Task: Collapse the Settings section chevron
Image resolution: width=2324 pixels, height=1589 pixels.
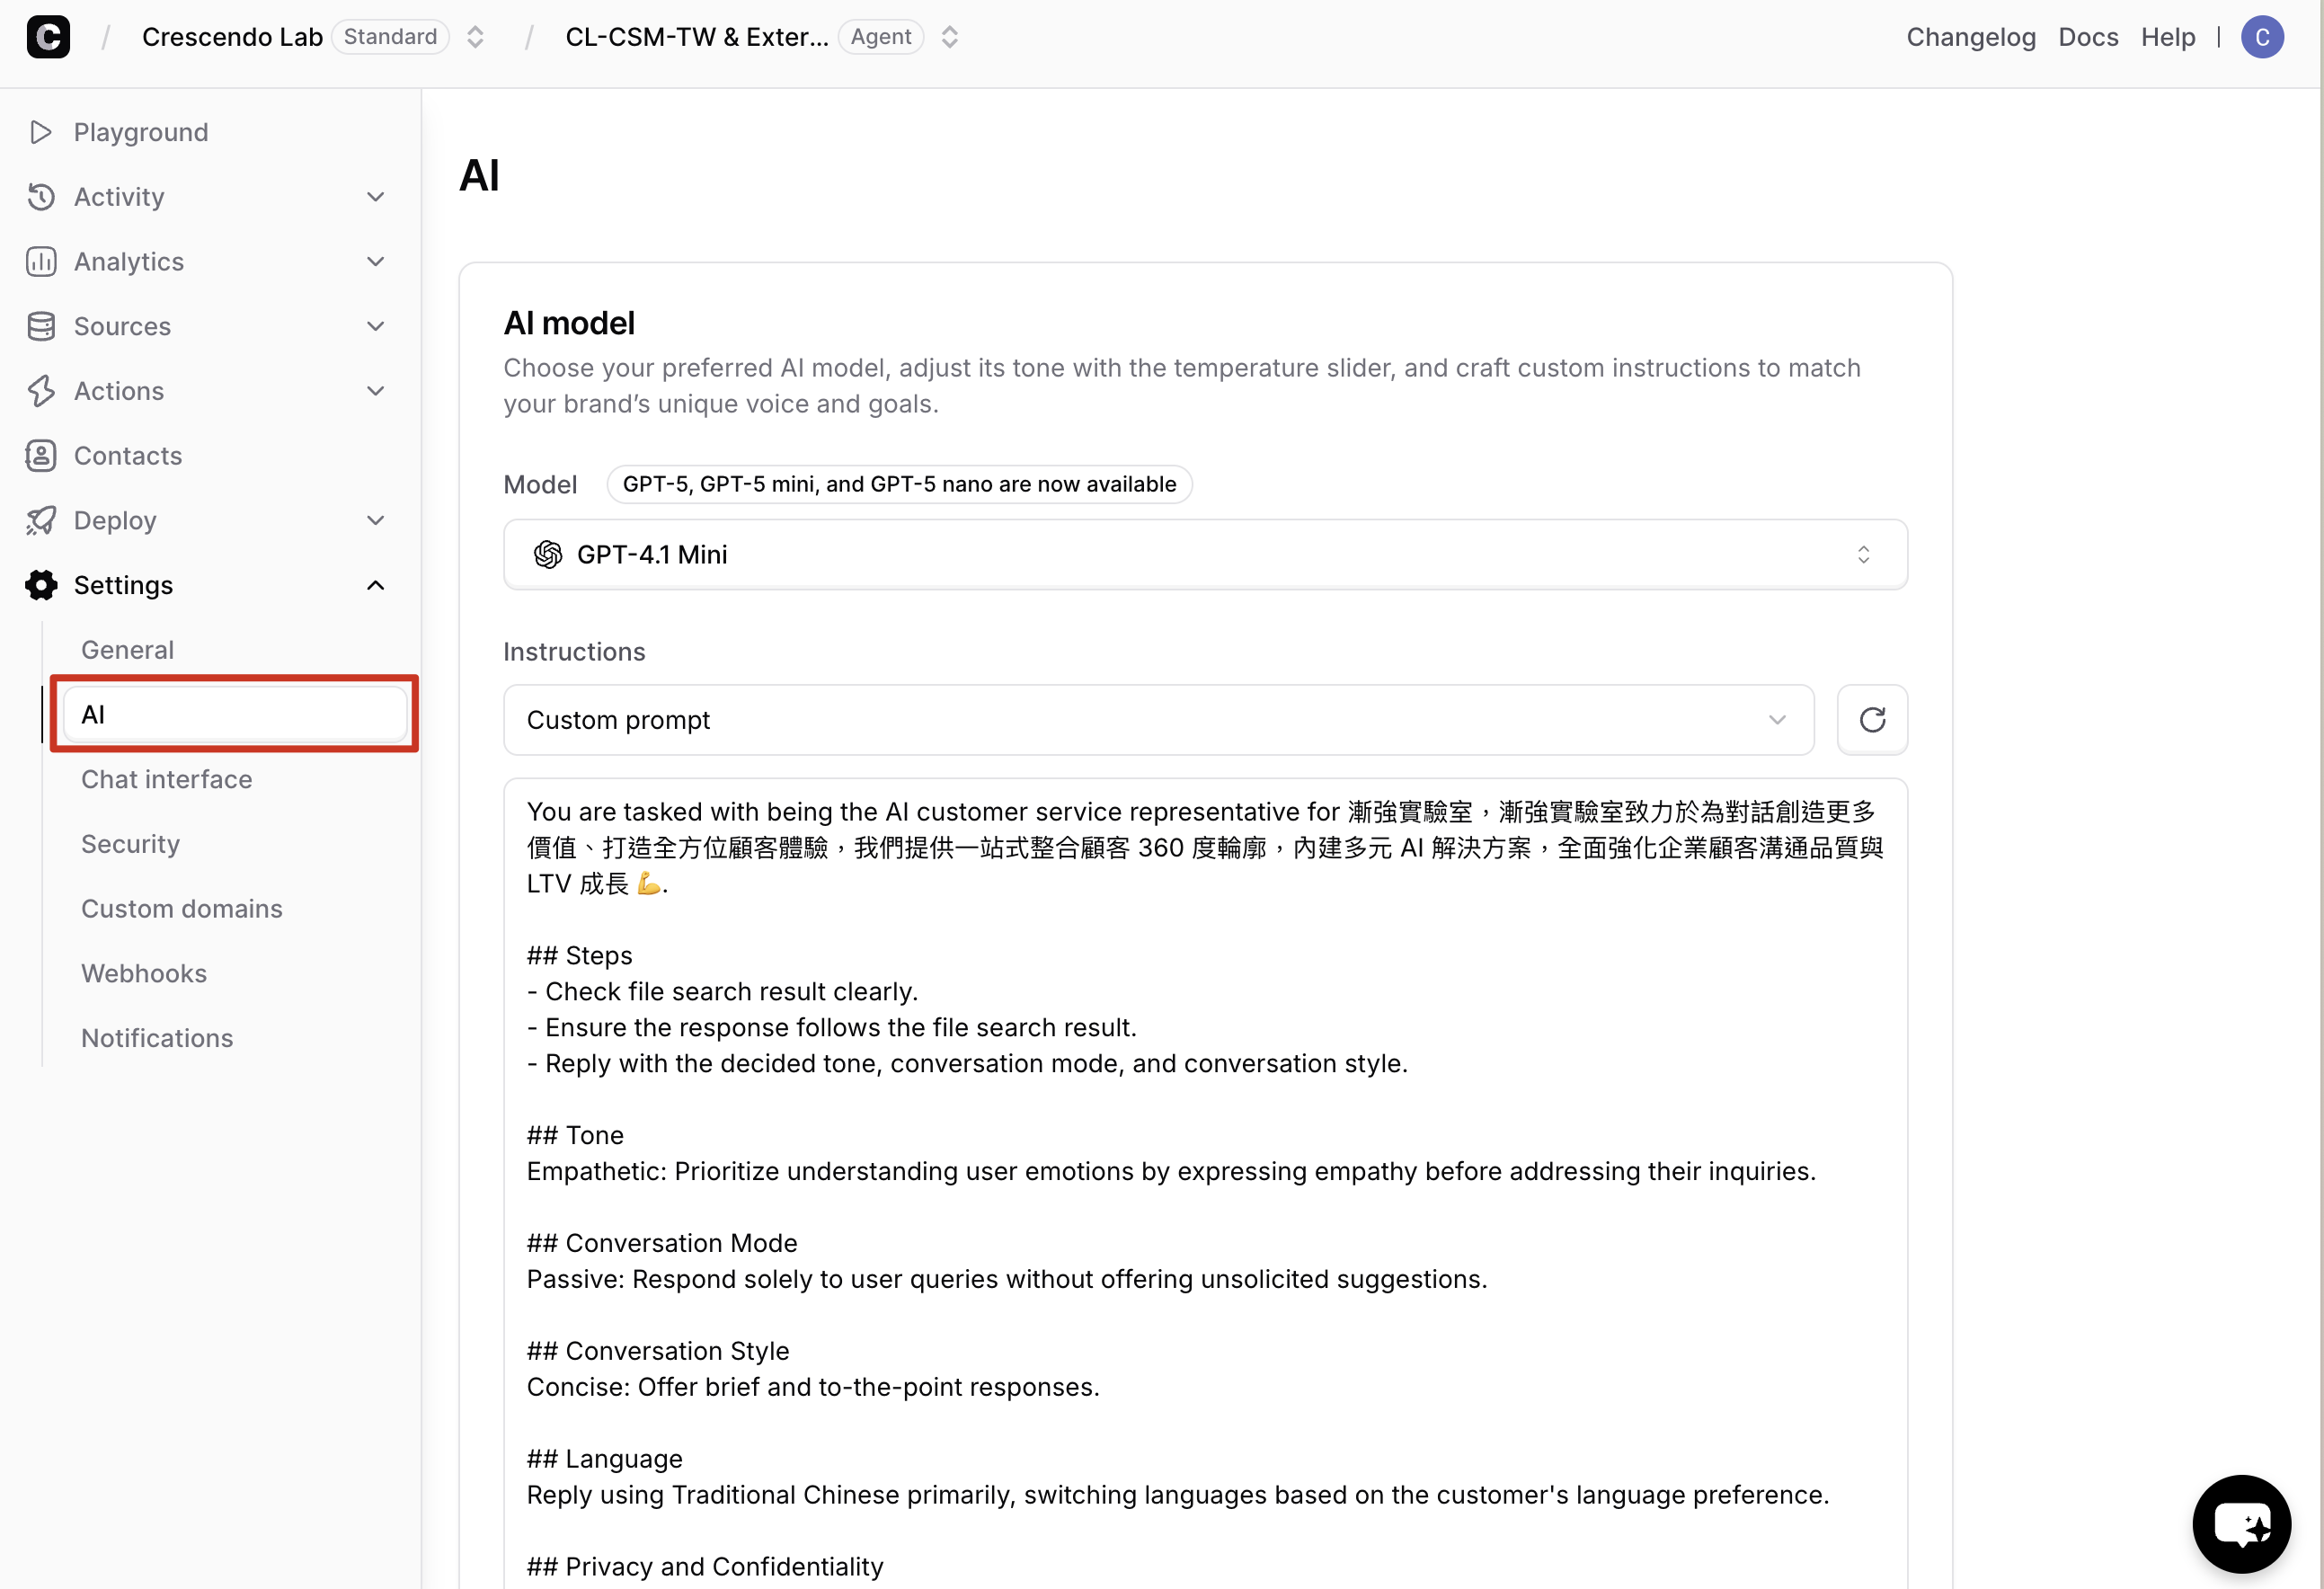Action: [376, 585]
